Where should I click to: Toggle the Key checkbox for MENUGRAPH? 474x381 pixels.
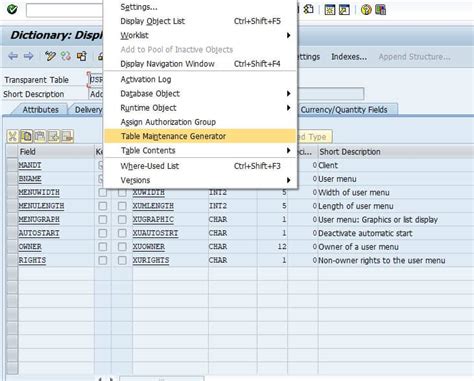pos(103,220)
